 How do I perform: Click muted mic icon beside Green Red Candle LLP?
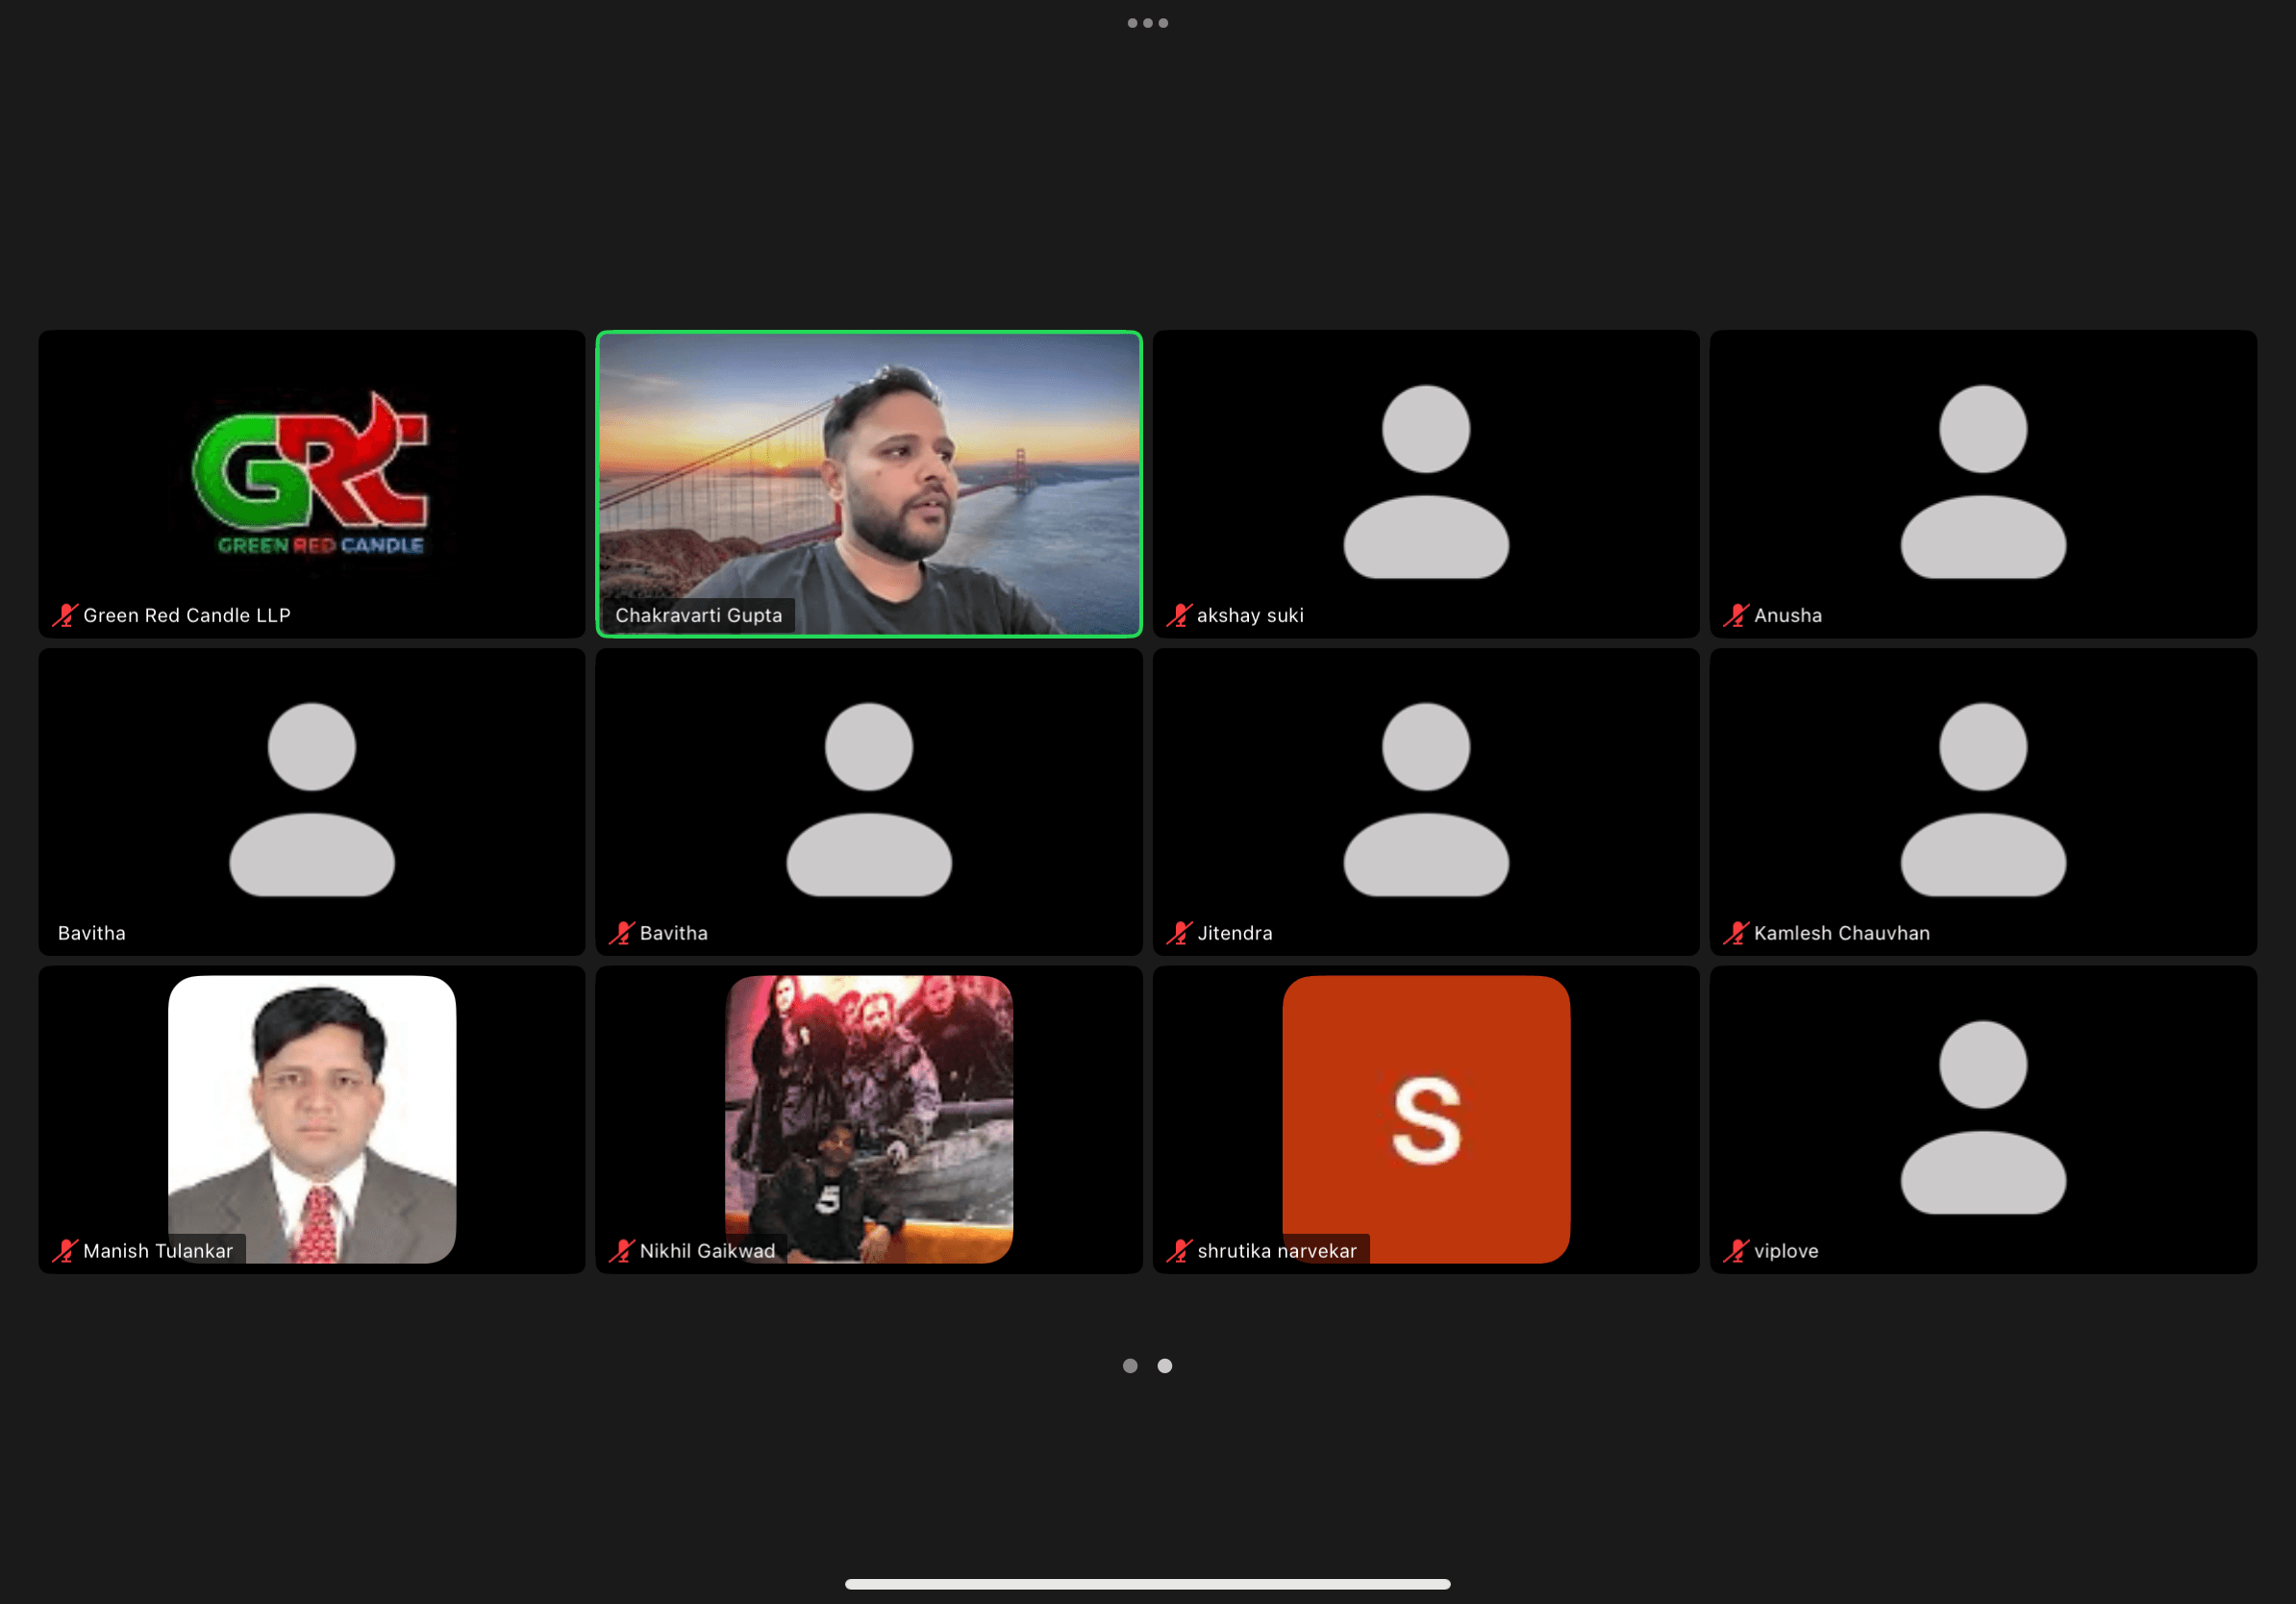click(x=65, y=615)
